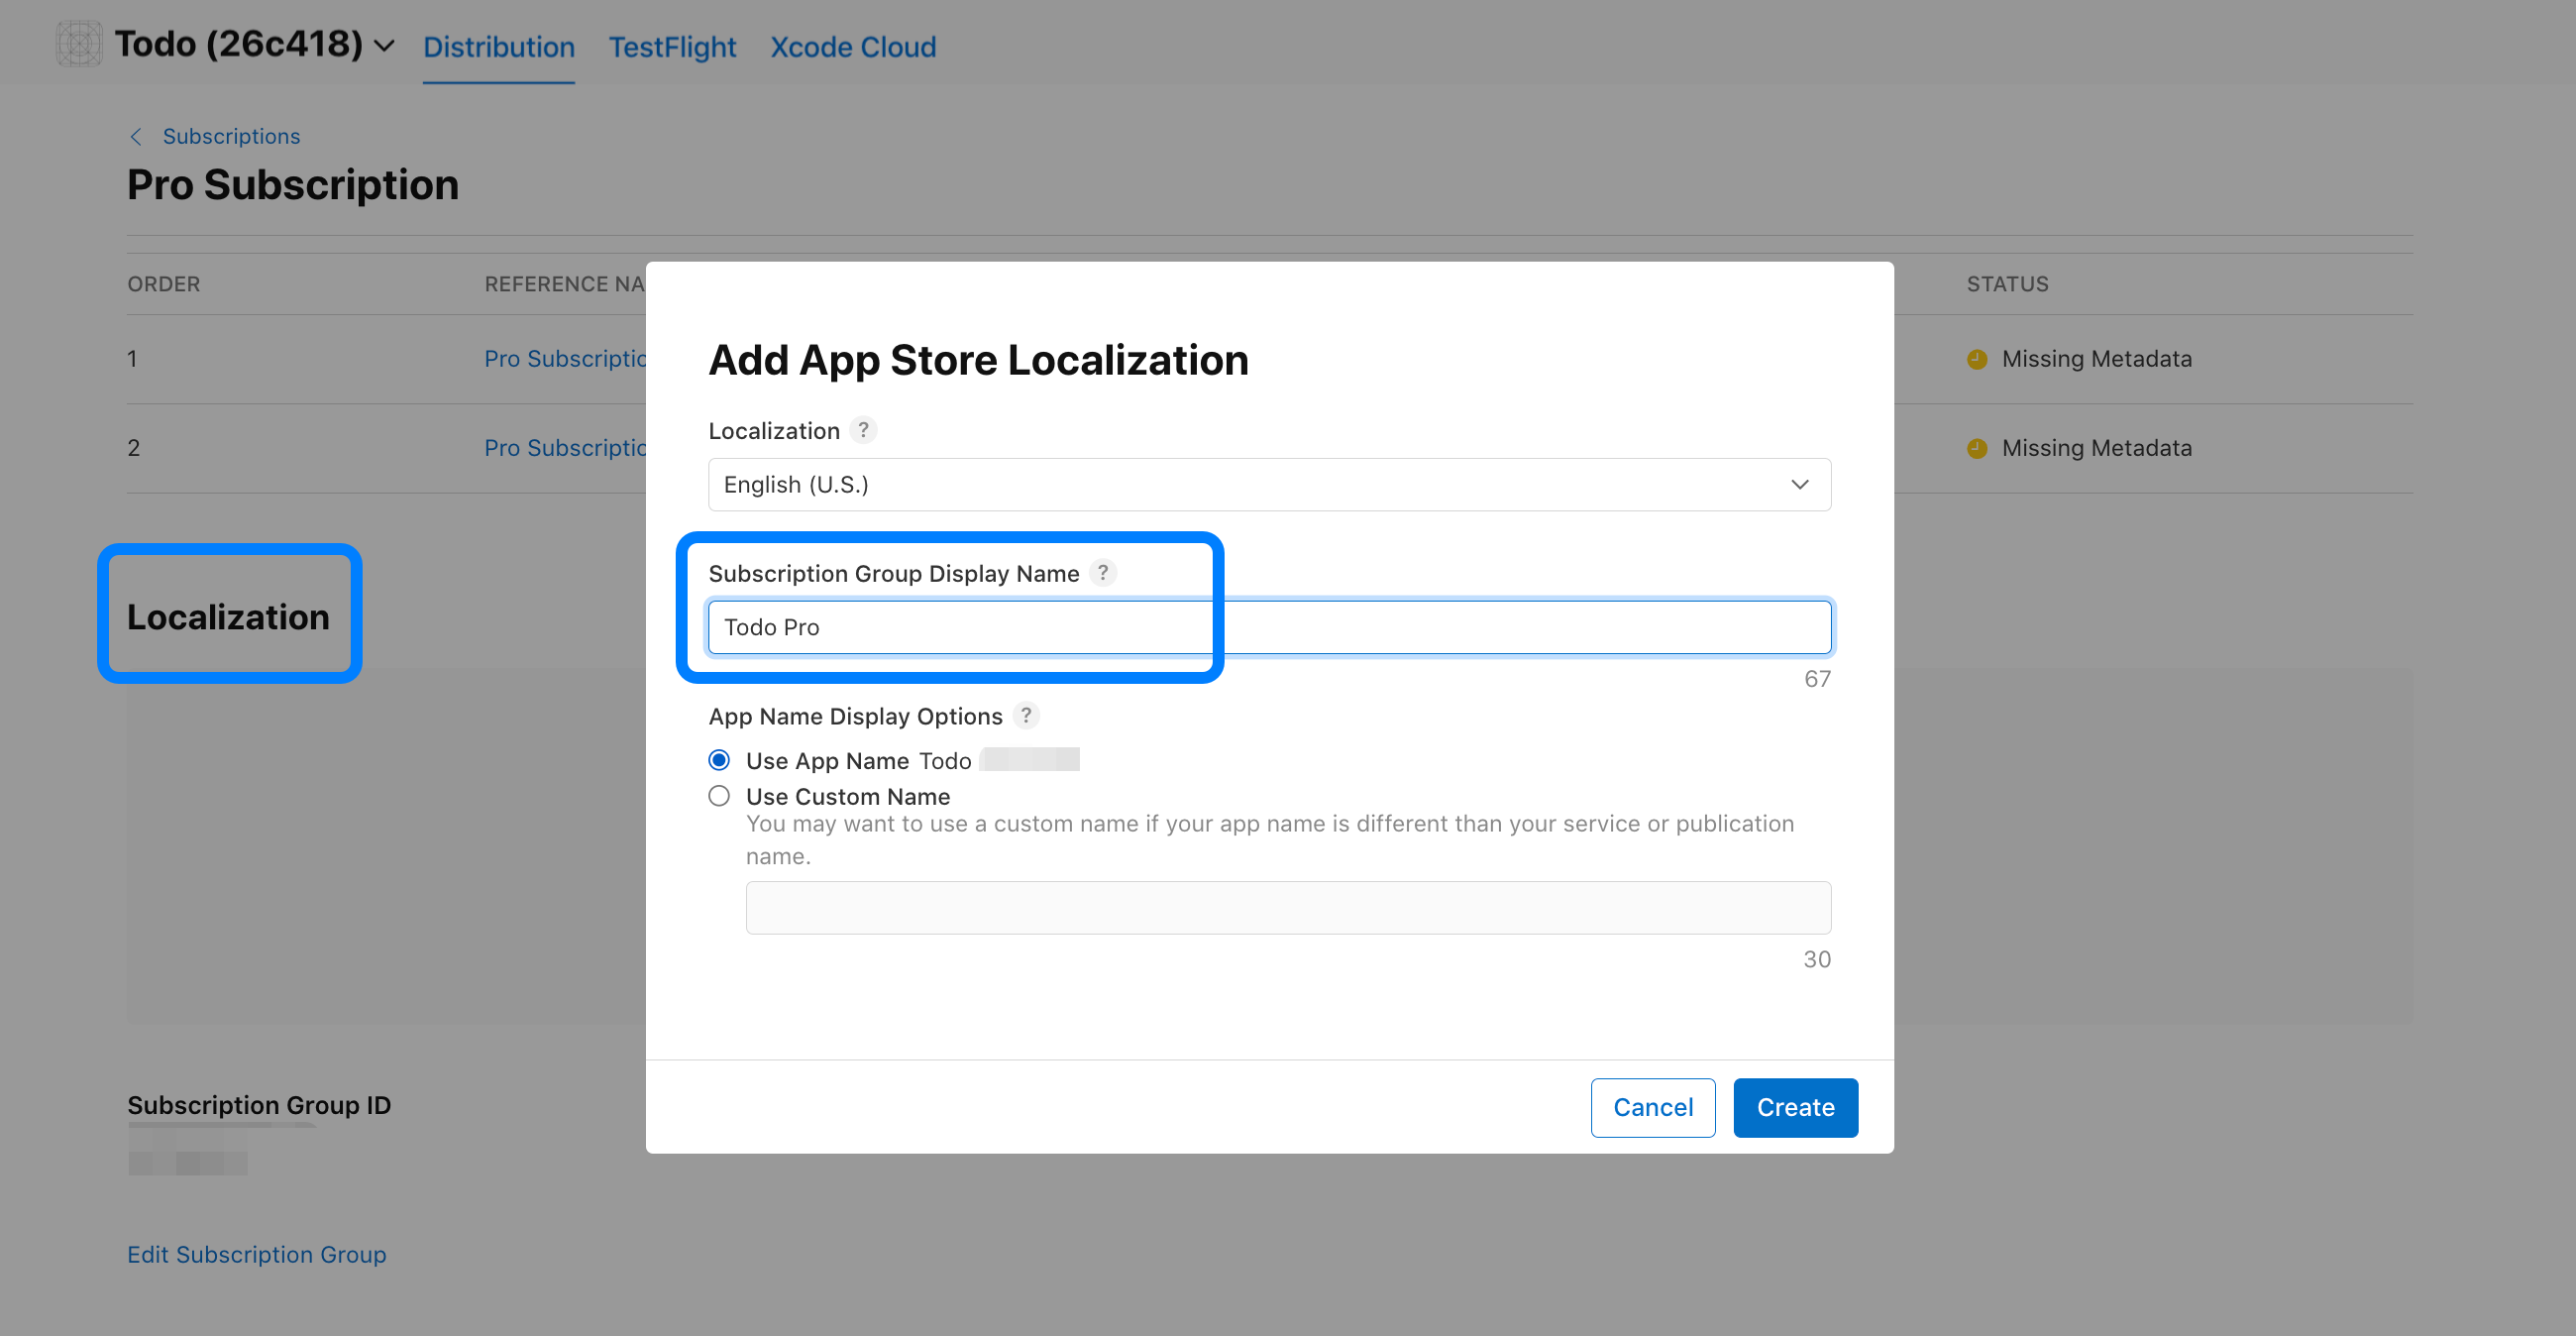Click the Todo app icon placeholder
Image resolution: width=2576 pixels, height=1336 pixels.
pyautogui.click(x=78, y=44)
